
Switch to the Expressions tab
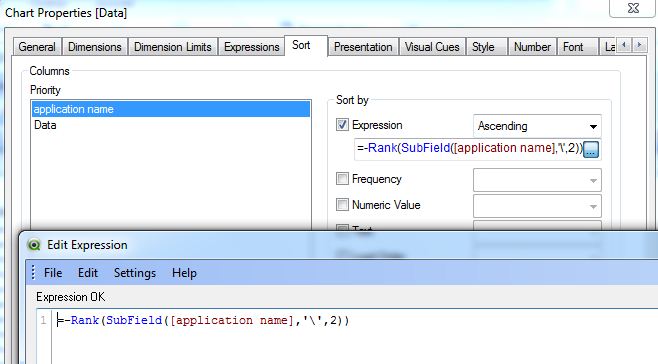coord(252,47)
